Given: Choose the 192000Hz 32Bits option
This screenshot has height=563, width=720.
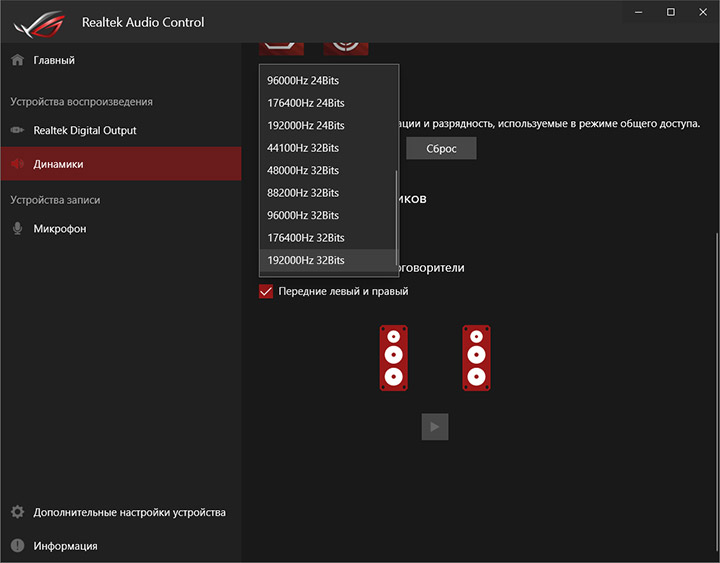Looking at the screenshot, I should click(x=306, y=260).
